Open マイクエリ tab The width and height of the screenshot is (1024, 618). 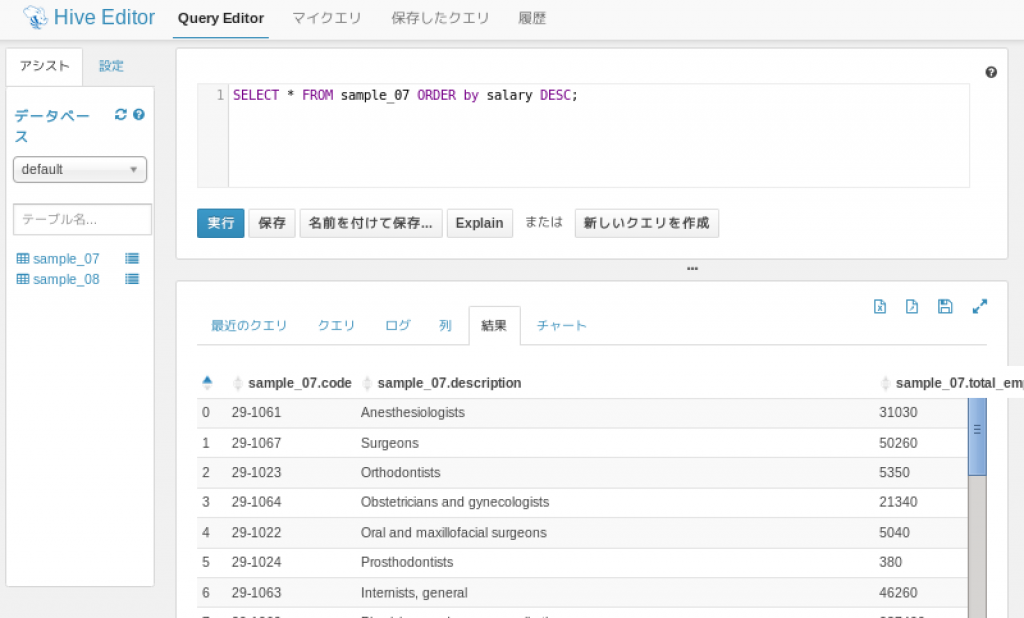(327, 18)
